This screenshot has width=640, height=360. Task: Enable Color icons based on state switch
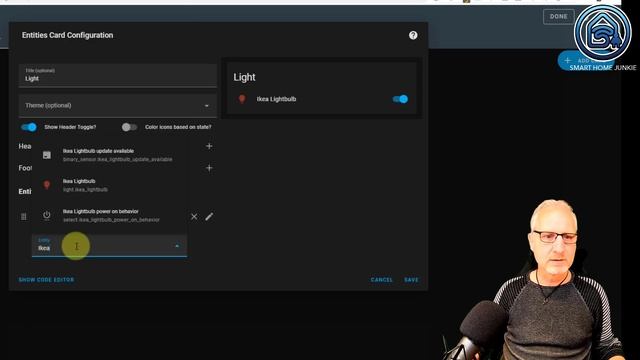point(129,127)
